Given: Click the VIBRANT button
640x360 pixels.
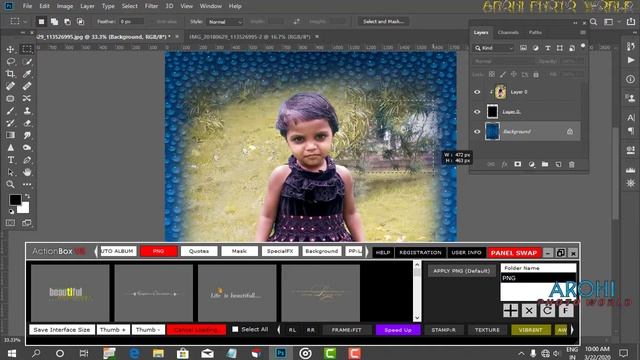Looking at the screenshot, I should 531,330.
